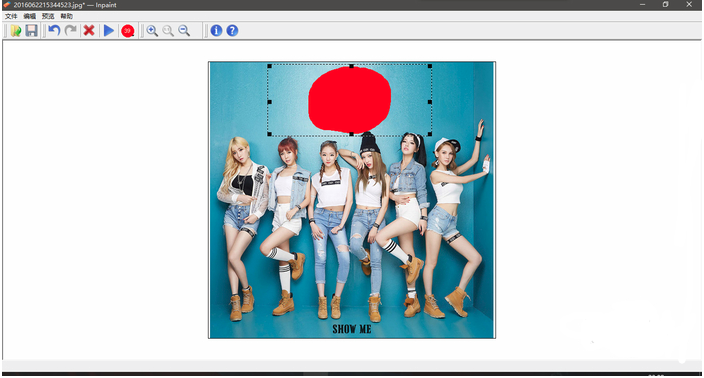Click the Inpaint app icon in title bar
Screen dimensions: 704x378
pos(7,5)
